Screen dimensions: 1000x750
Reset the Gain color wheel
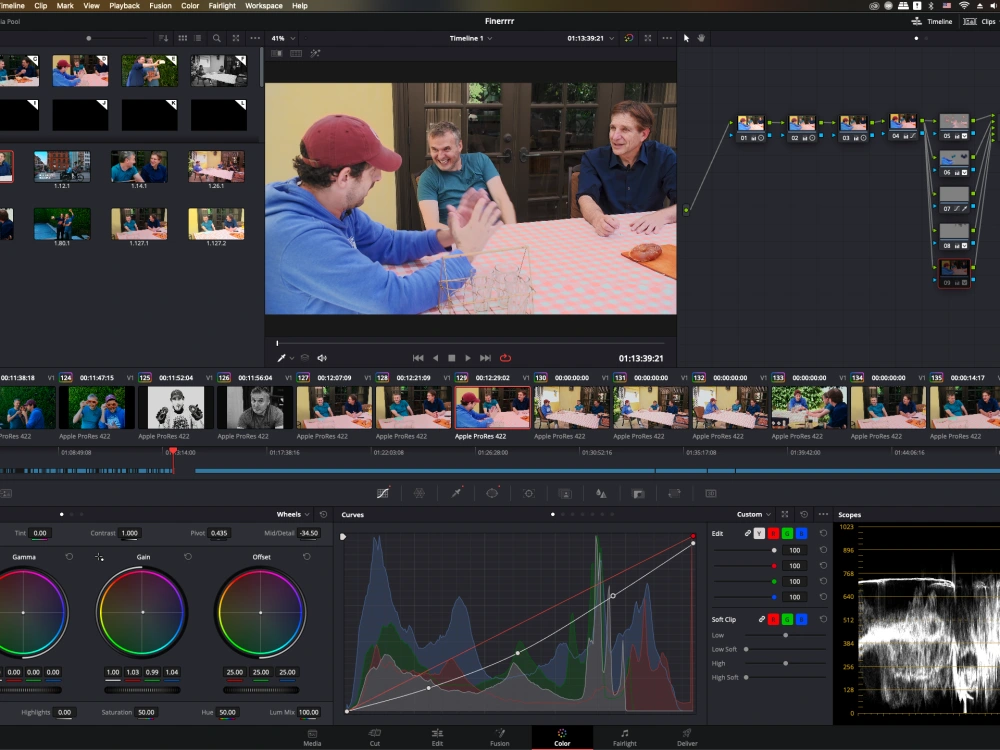pyautogui.click(x=188, y=557)
